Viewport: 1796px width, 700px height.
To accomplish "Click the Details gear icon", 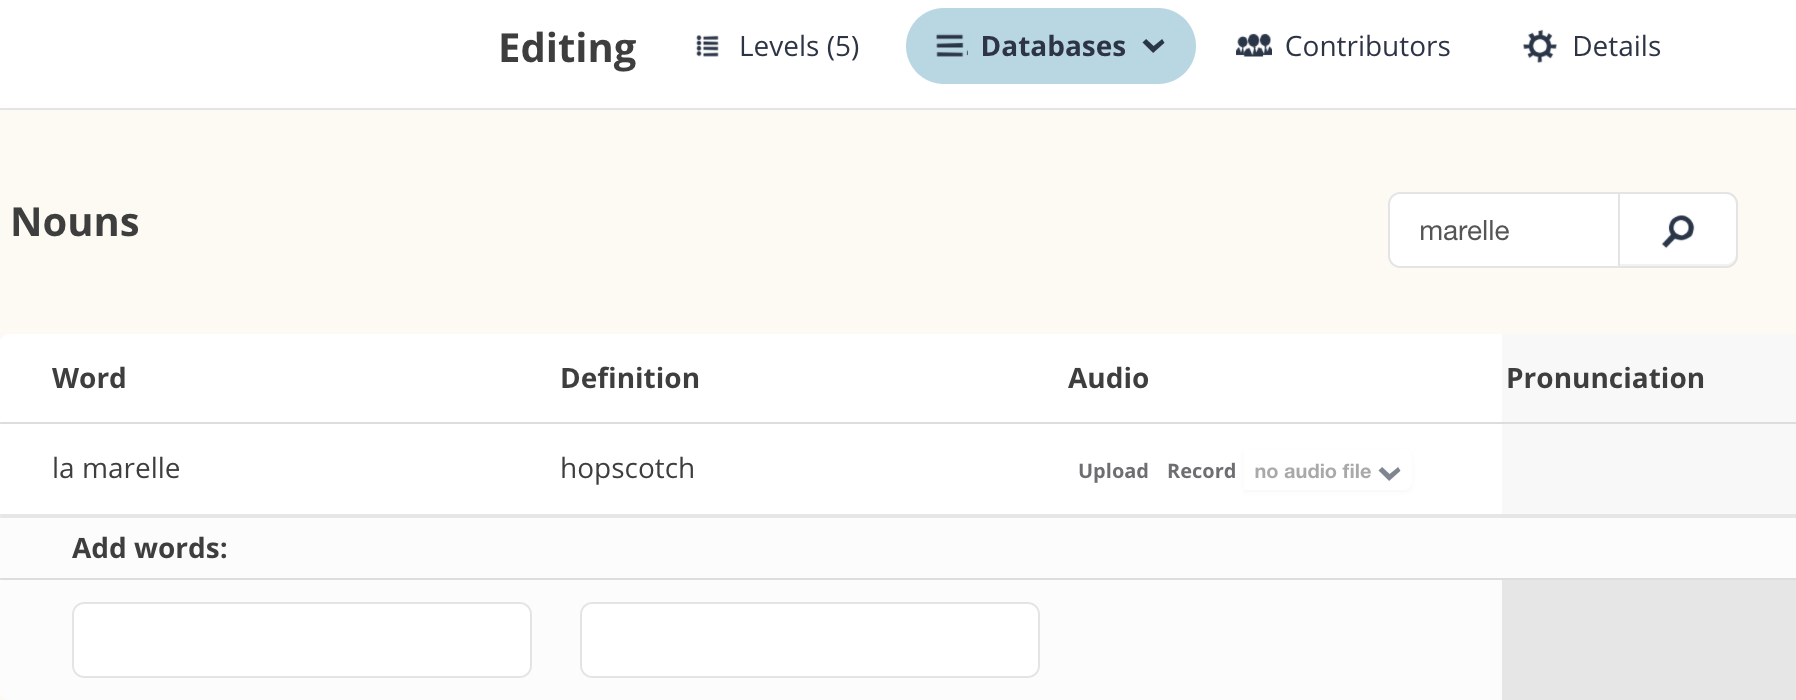I will click(1539, 46).
